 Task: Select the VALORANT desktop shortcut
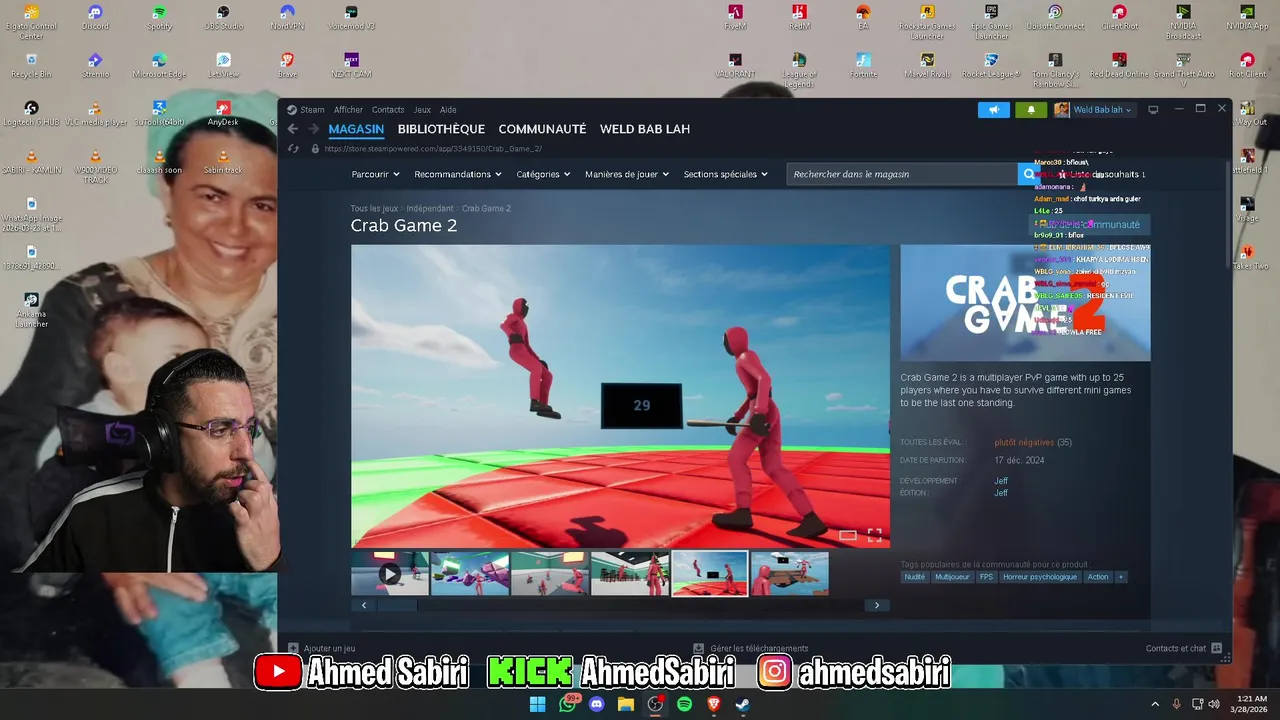click(x=735, y=66)
